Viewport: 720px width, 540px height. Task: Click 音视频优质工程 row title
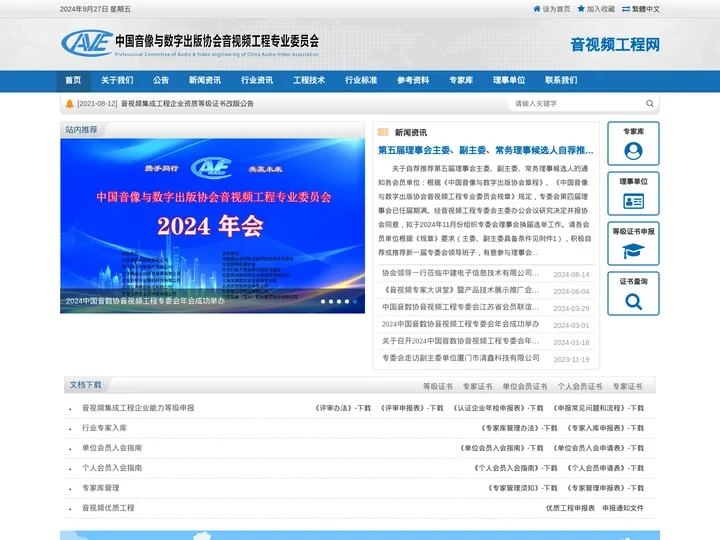point(108,508)
